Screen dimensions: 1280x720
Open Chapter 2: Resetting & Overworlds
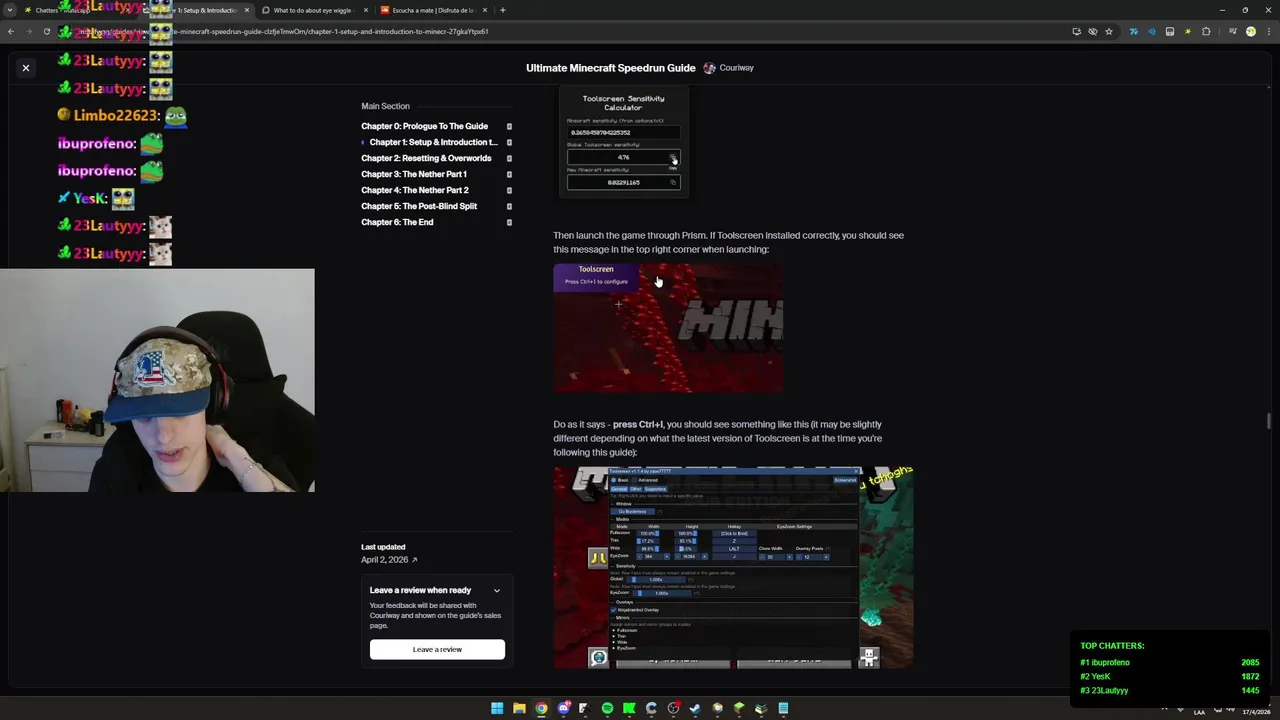(426, 158)
